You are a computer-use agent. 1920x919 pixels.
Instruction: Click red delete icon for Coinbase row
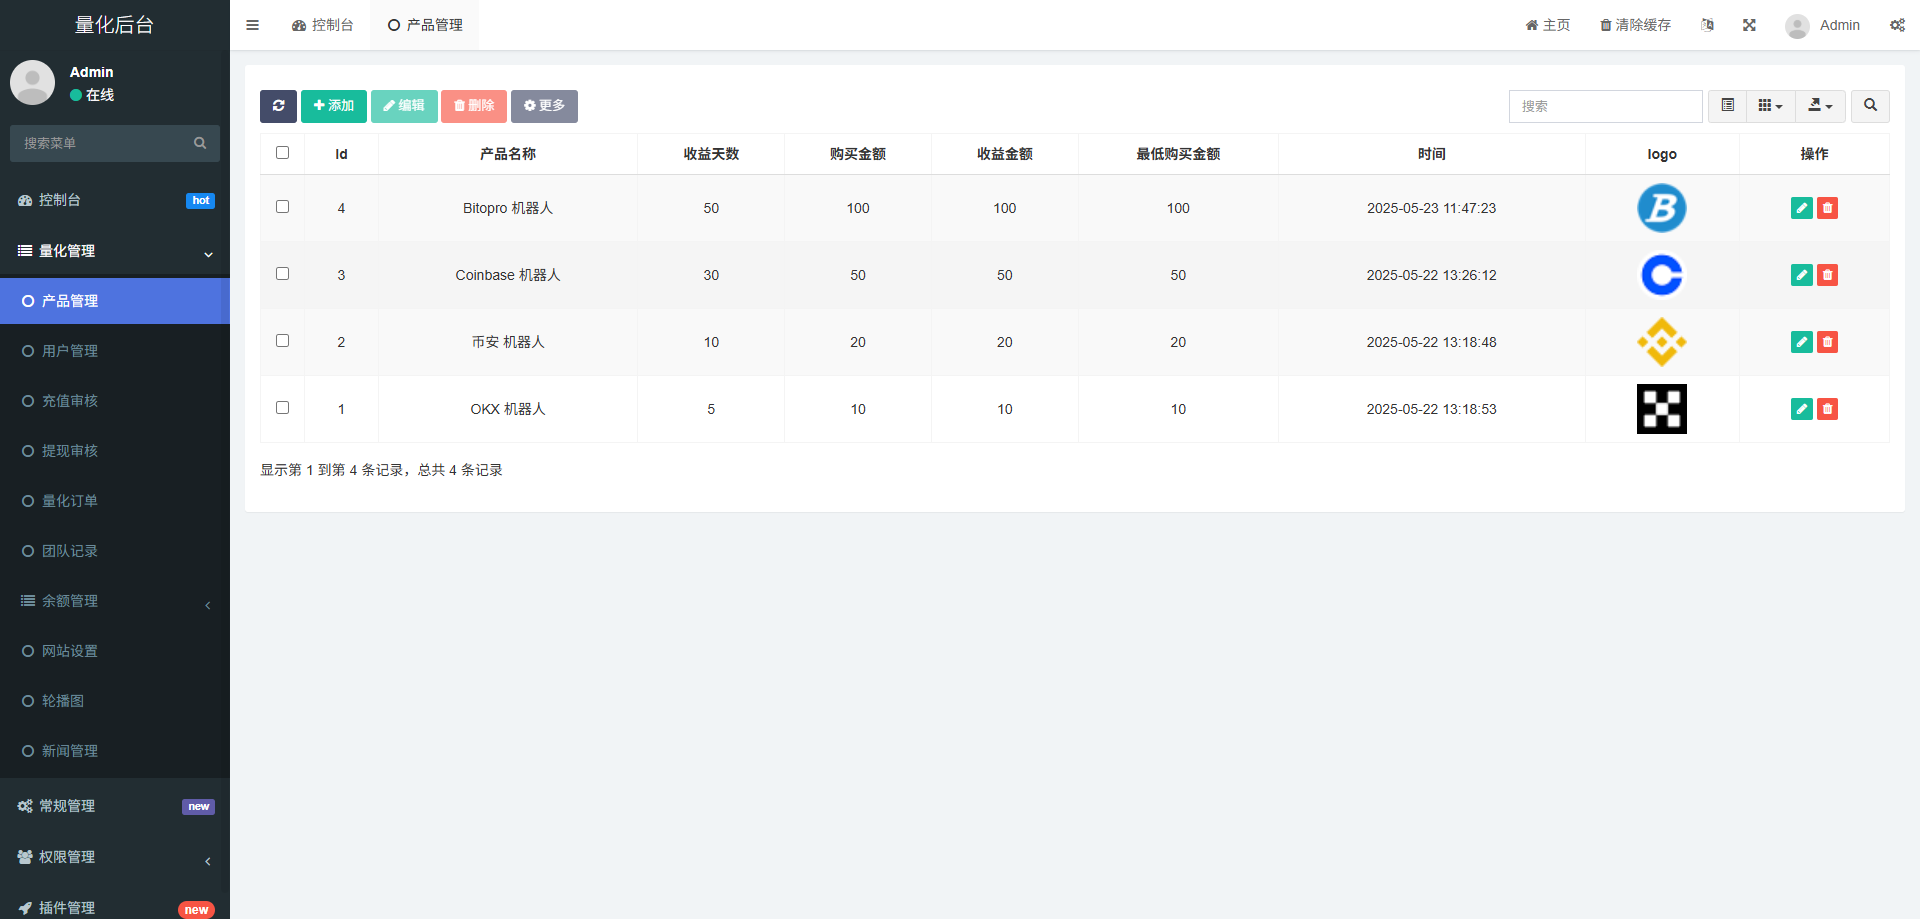[1827, 275]
